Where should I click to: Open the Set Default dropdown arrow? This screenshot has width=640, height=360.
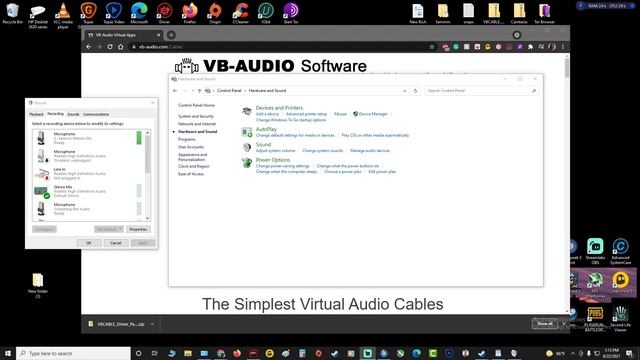point(121,229)
